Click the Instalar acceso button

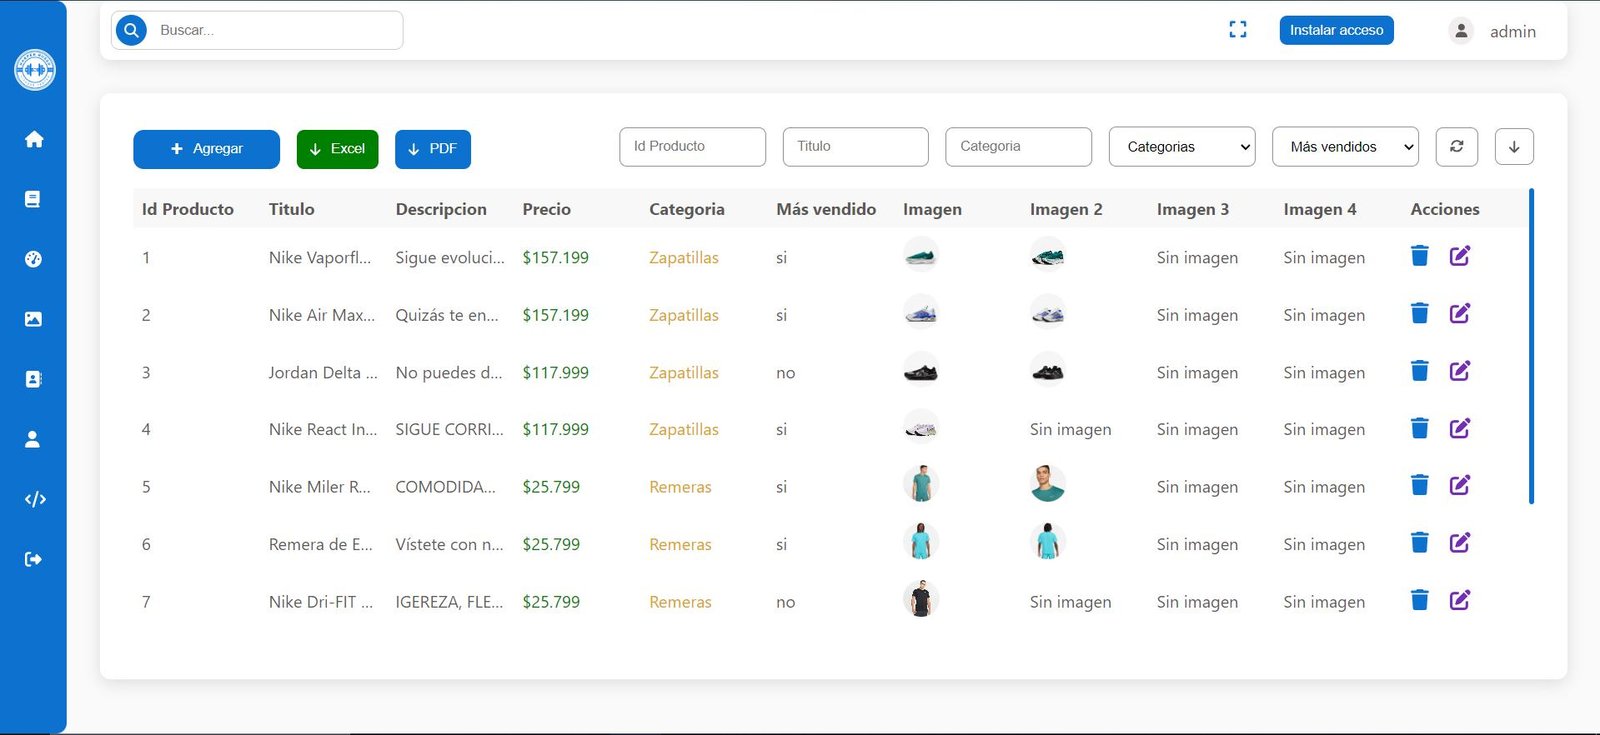1336,30
